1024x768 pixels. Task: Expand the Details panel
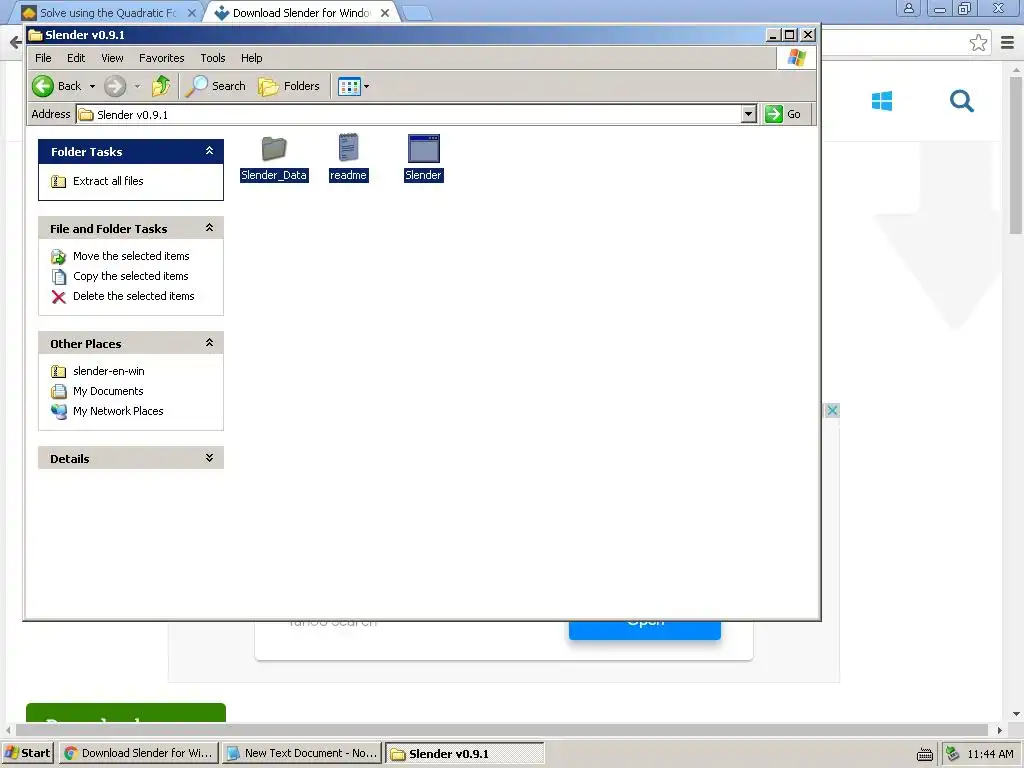tap(210, 458)
